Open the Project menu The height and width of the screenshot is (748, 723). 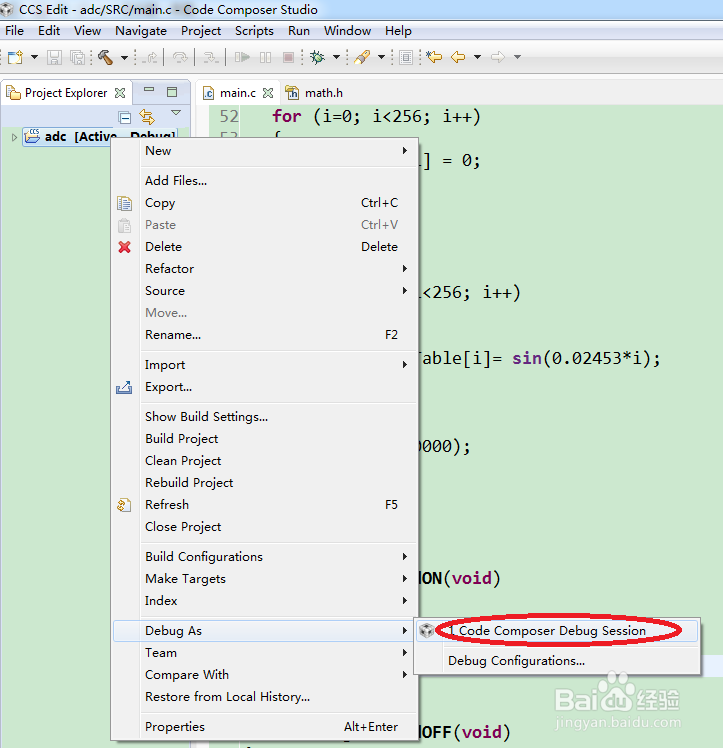[201, 31]
